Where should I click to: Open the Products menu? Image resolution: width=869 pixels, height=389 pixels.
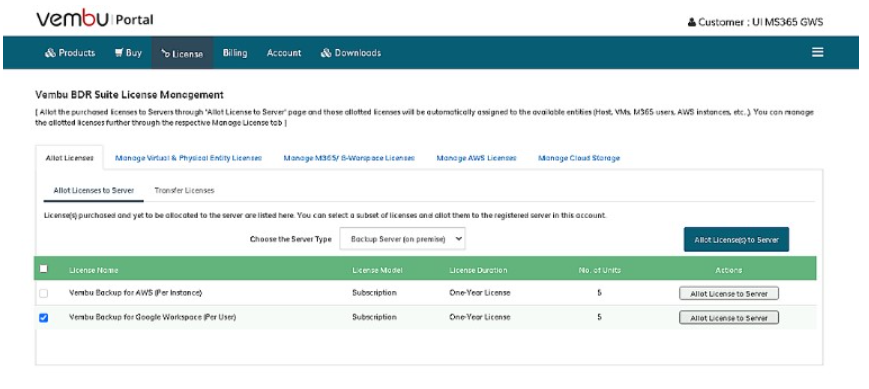[x=70, y=53]
